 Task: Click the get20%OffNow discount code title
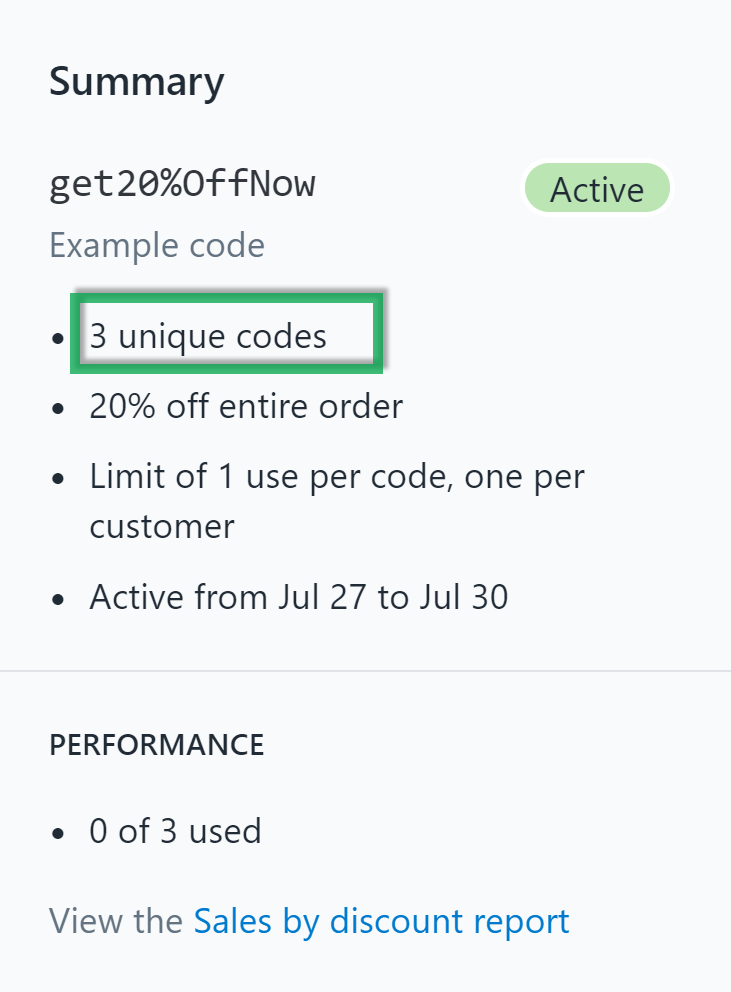click(x=183, y=184)
